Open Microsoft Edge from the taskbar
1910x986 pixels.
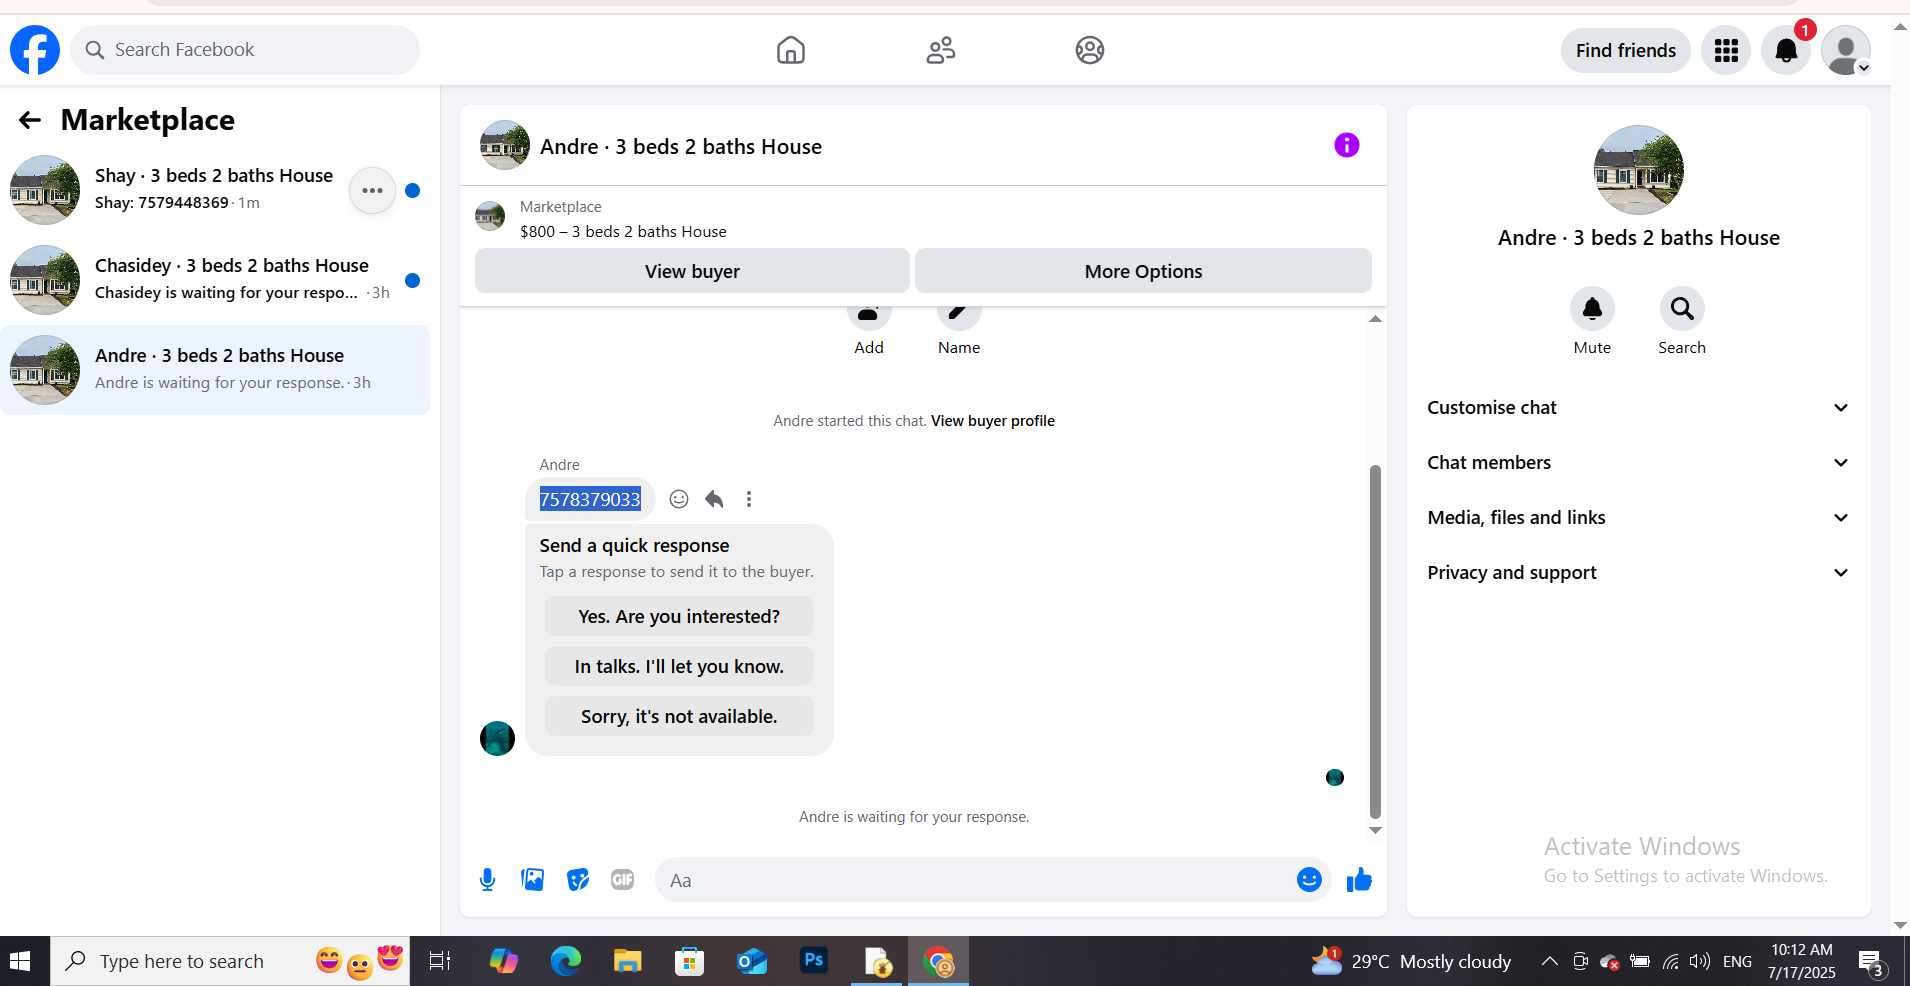(x=565, y=961)
